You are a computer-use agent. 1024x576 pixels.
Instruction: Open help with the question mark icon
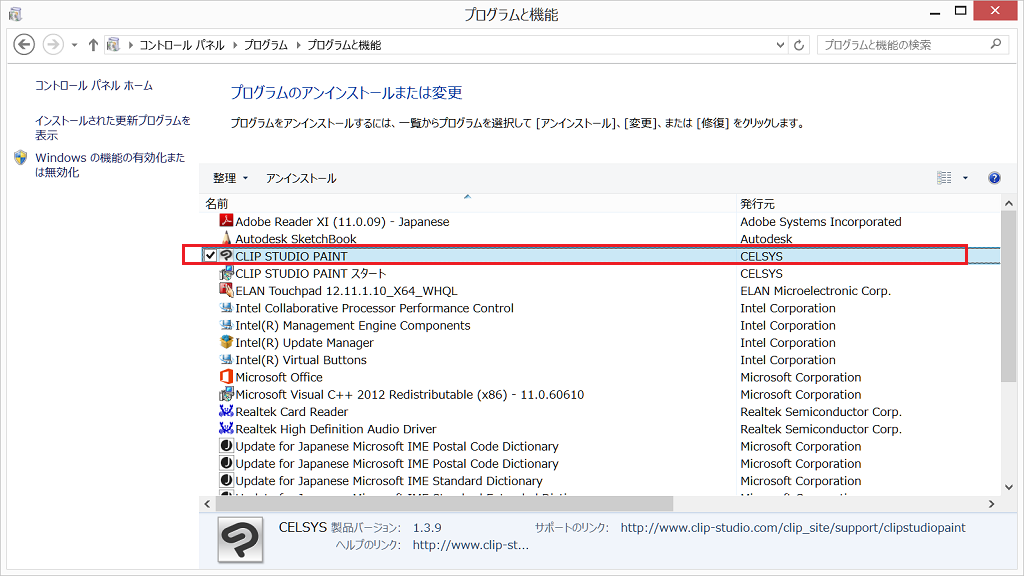pyautogui.click(x=994, y=178)
